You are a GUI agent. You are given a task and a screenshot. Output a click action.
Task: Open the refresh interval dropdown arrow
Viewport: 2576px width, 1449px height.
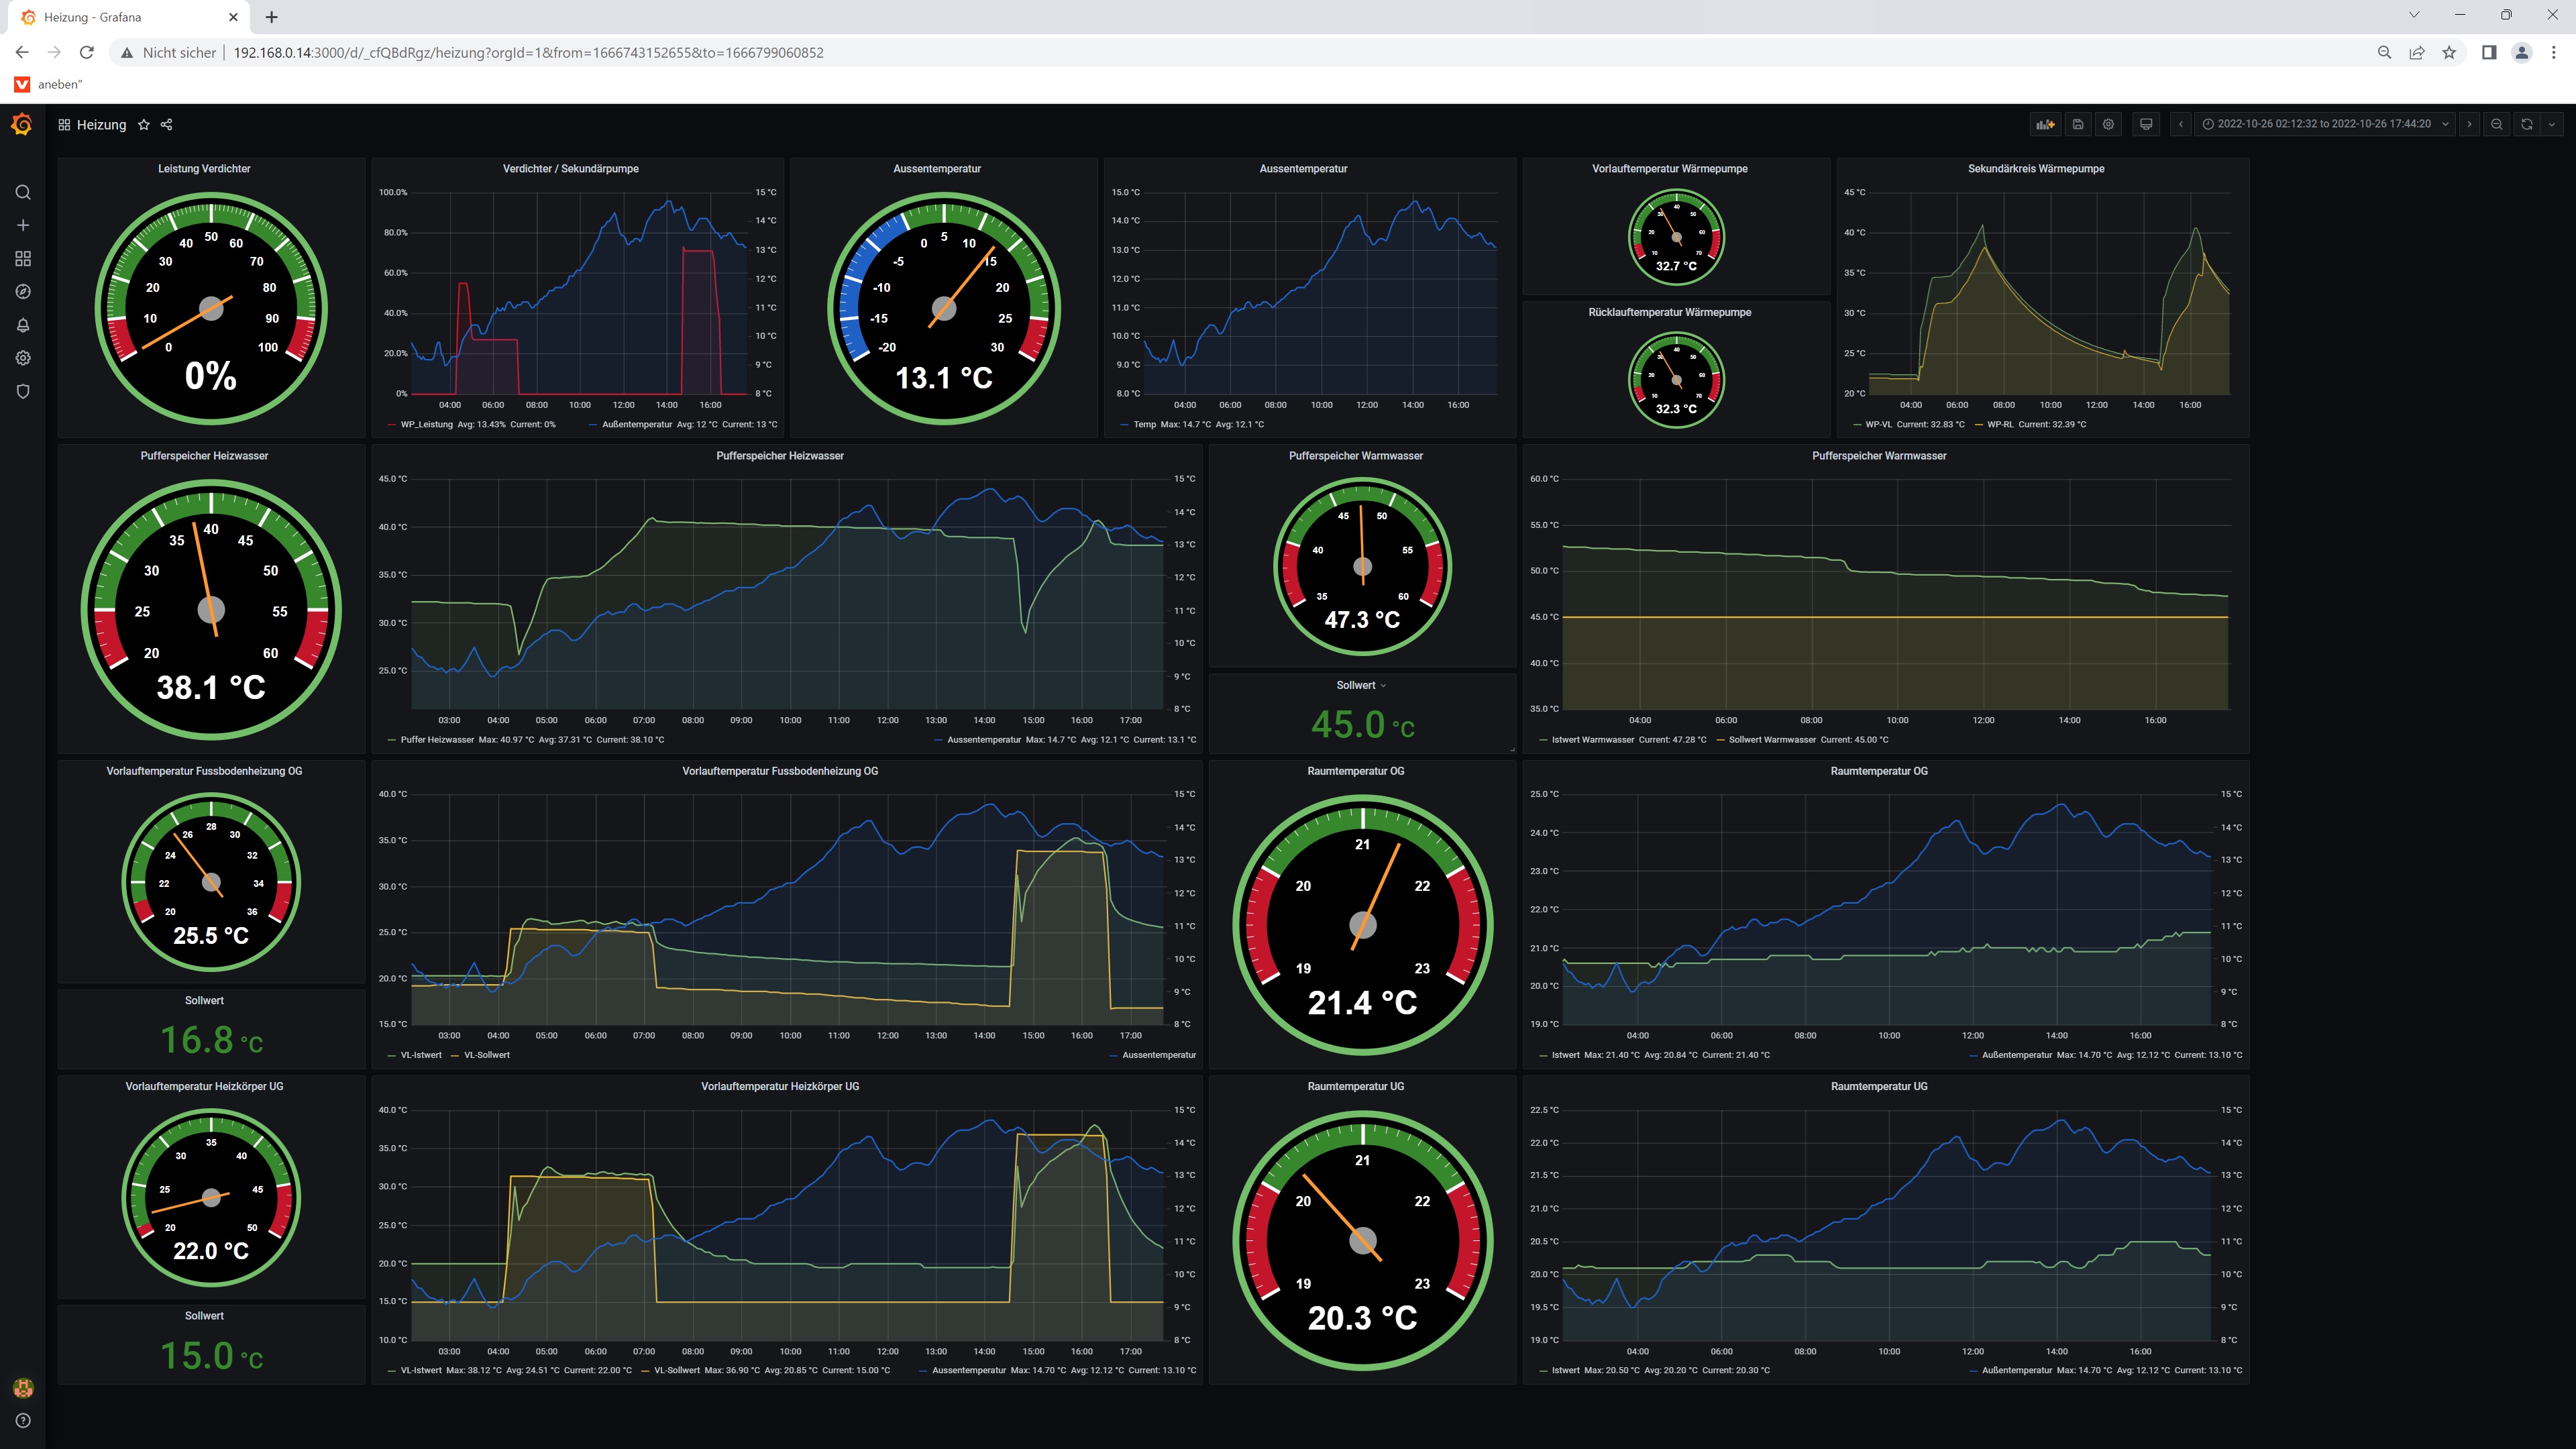click(x=2552, y=124)
